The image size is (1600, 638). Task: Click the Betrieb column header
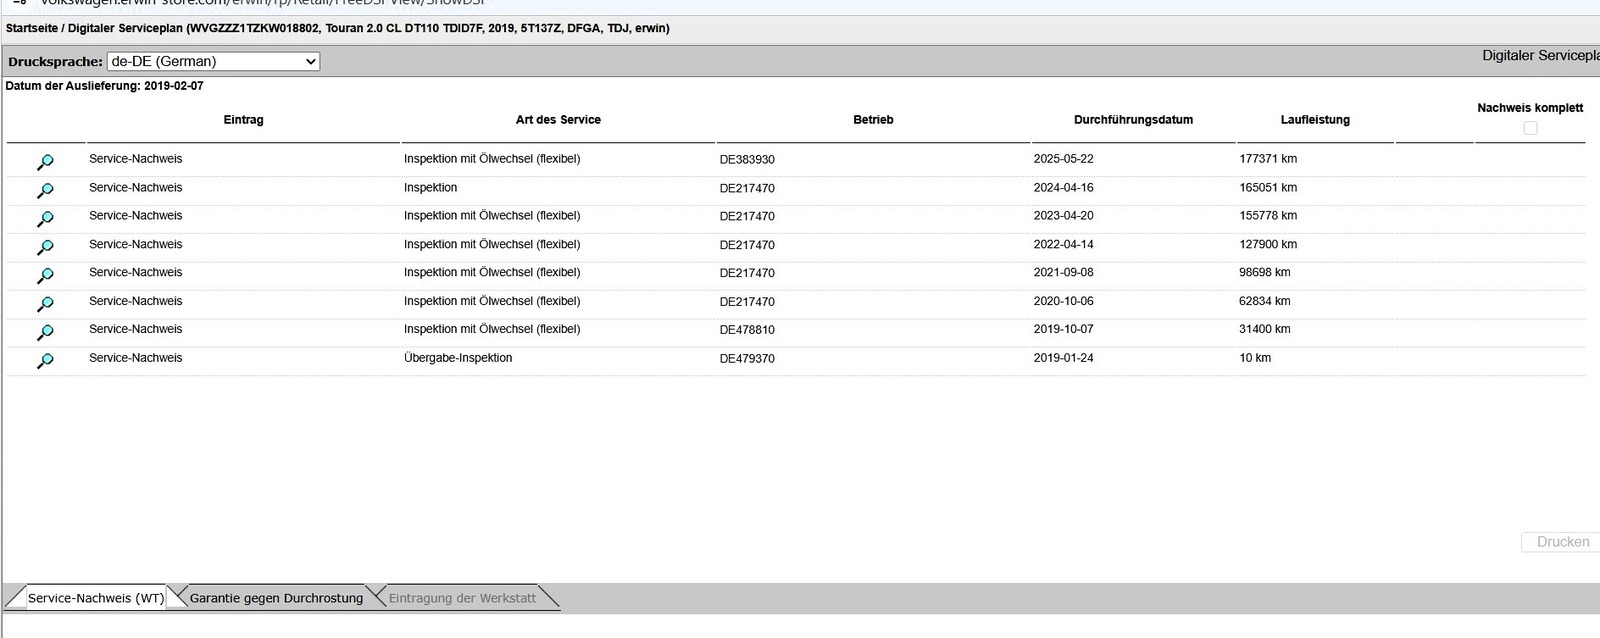tap(873, 120)
